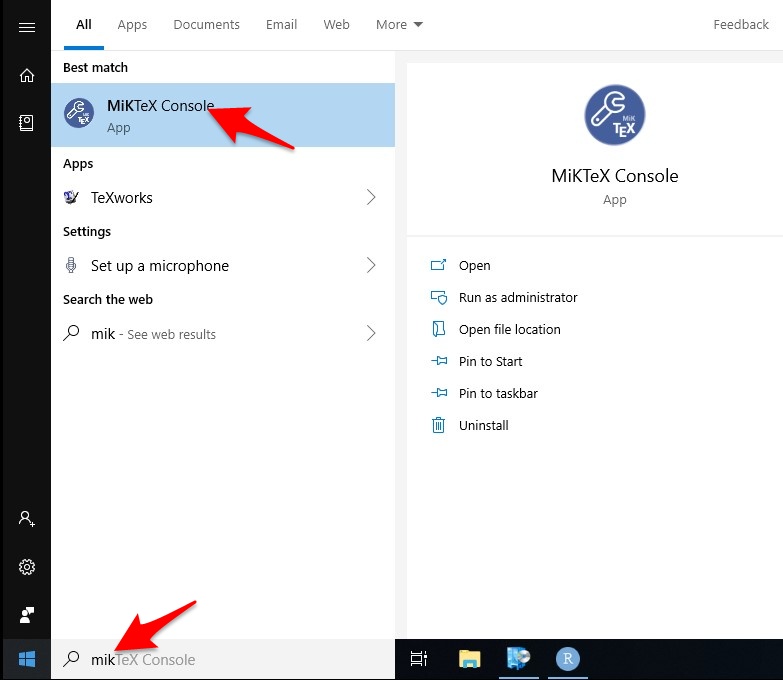Choose Uninstall for MiKTeX Console
The image size is (783, 680).
pyautogui.click(x=483, y=425)
